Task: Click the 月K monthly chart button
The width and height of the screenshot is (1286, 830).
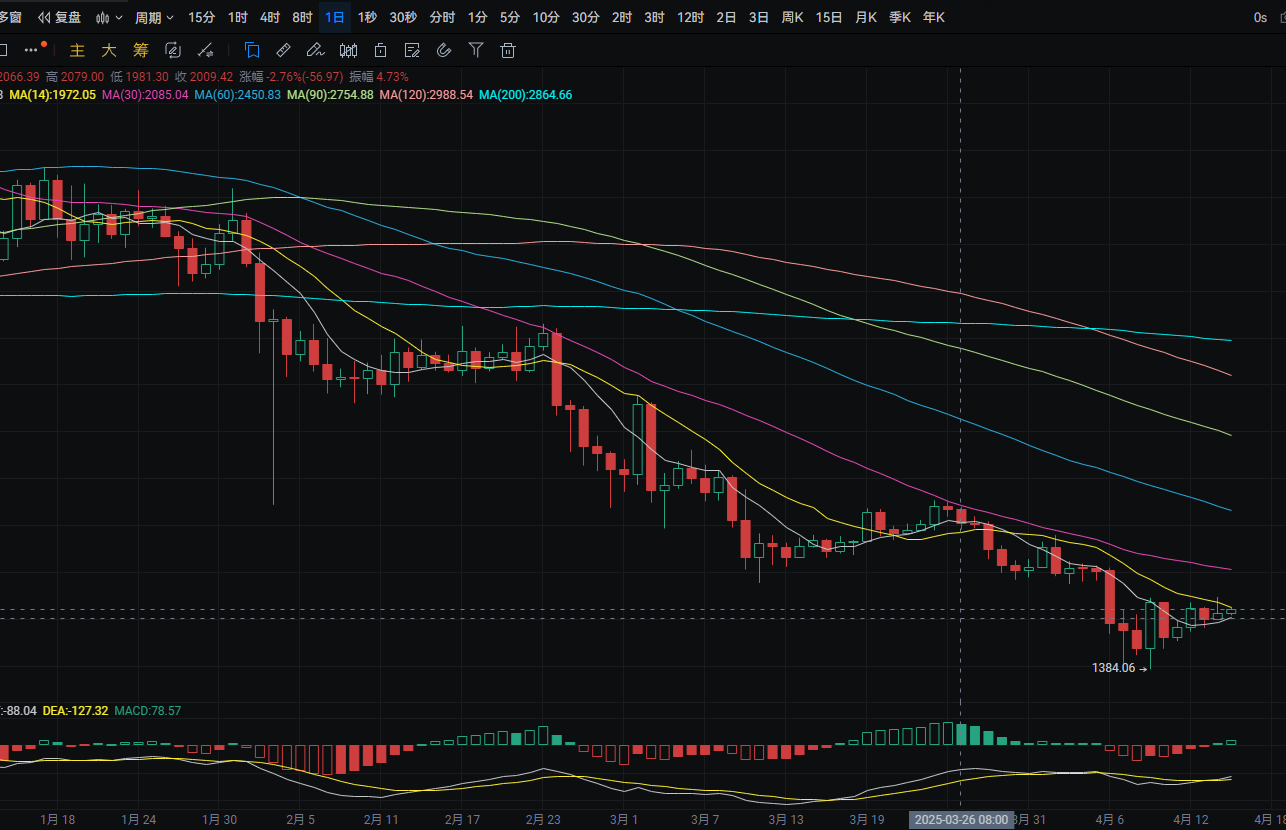Action: (865, 17)
